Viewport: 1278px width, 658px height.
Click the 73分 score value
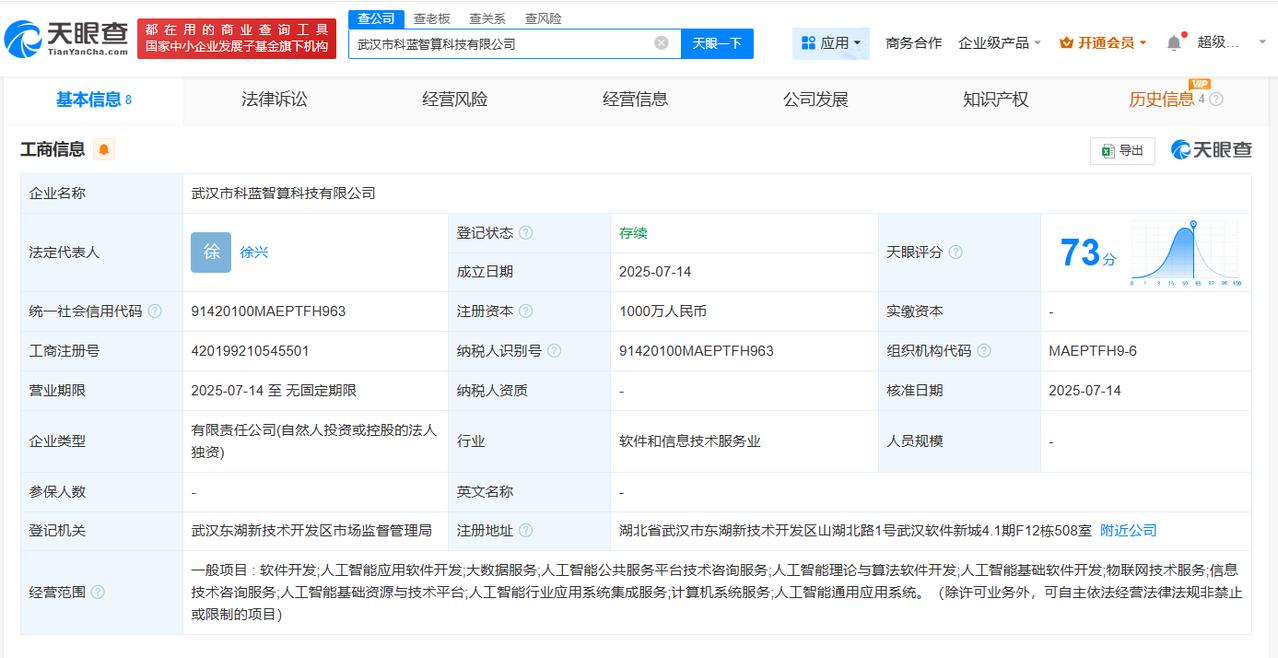tap(1088, 253)
